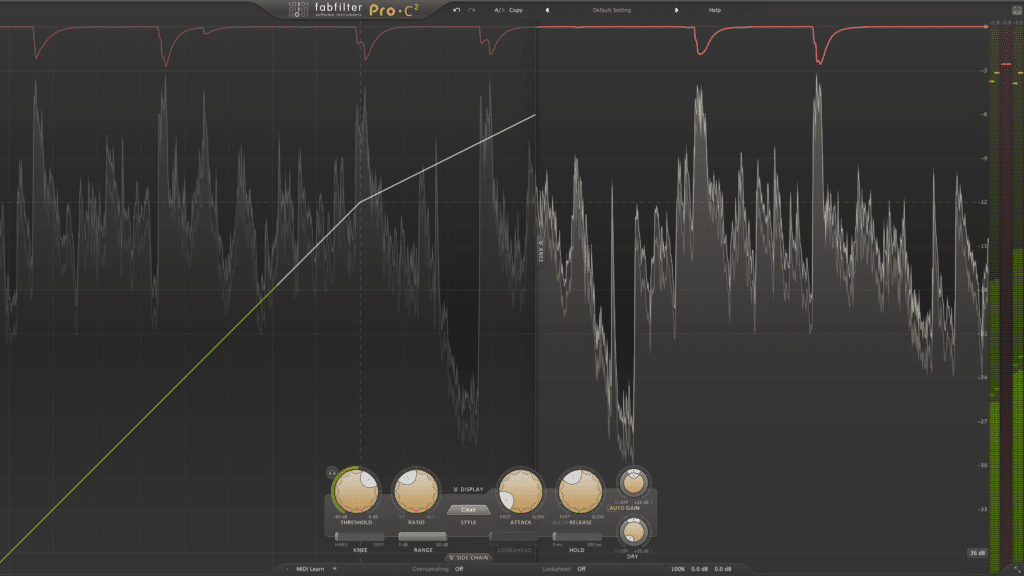Click the Knee slider
Image resolution: width=1024 pixels, height=576 pixels.
pyautogui.click(x=360, y=537)
